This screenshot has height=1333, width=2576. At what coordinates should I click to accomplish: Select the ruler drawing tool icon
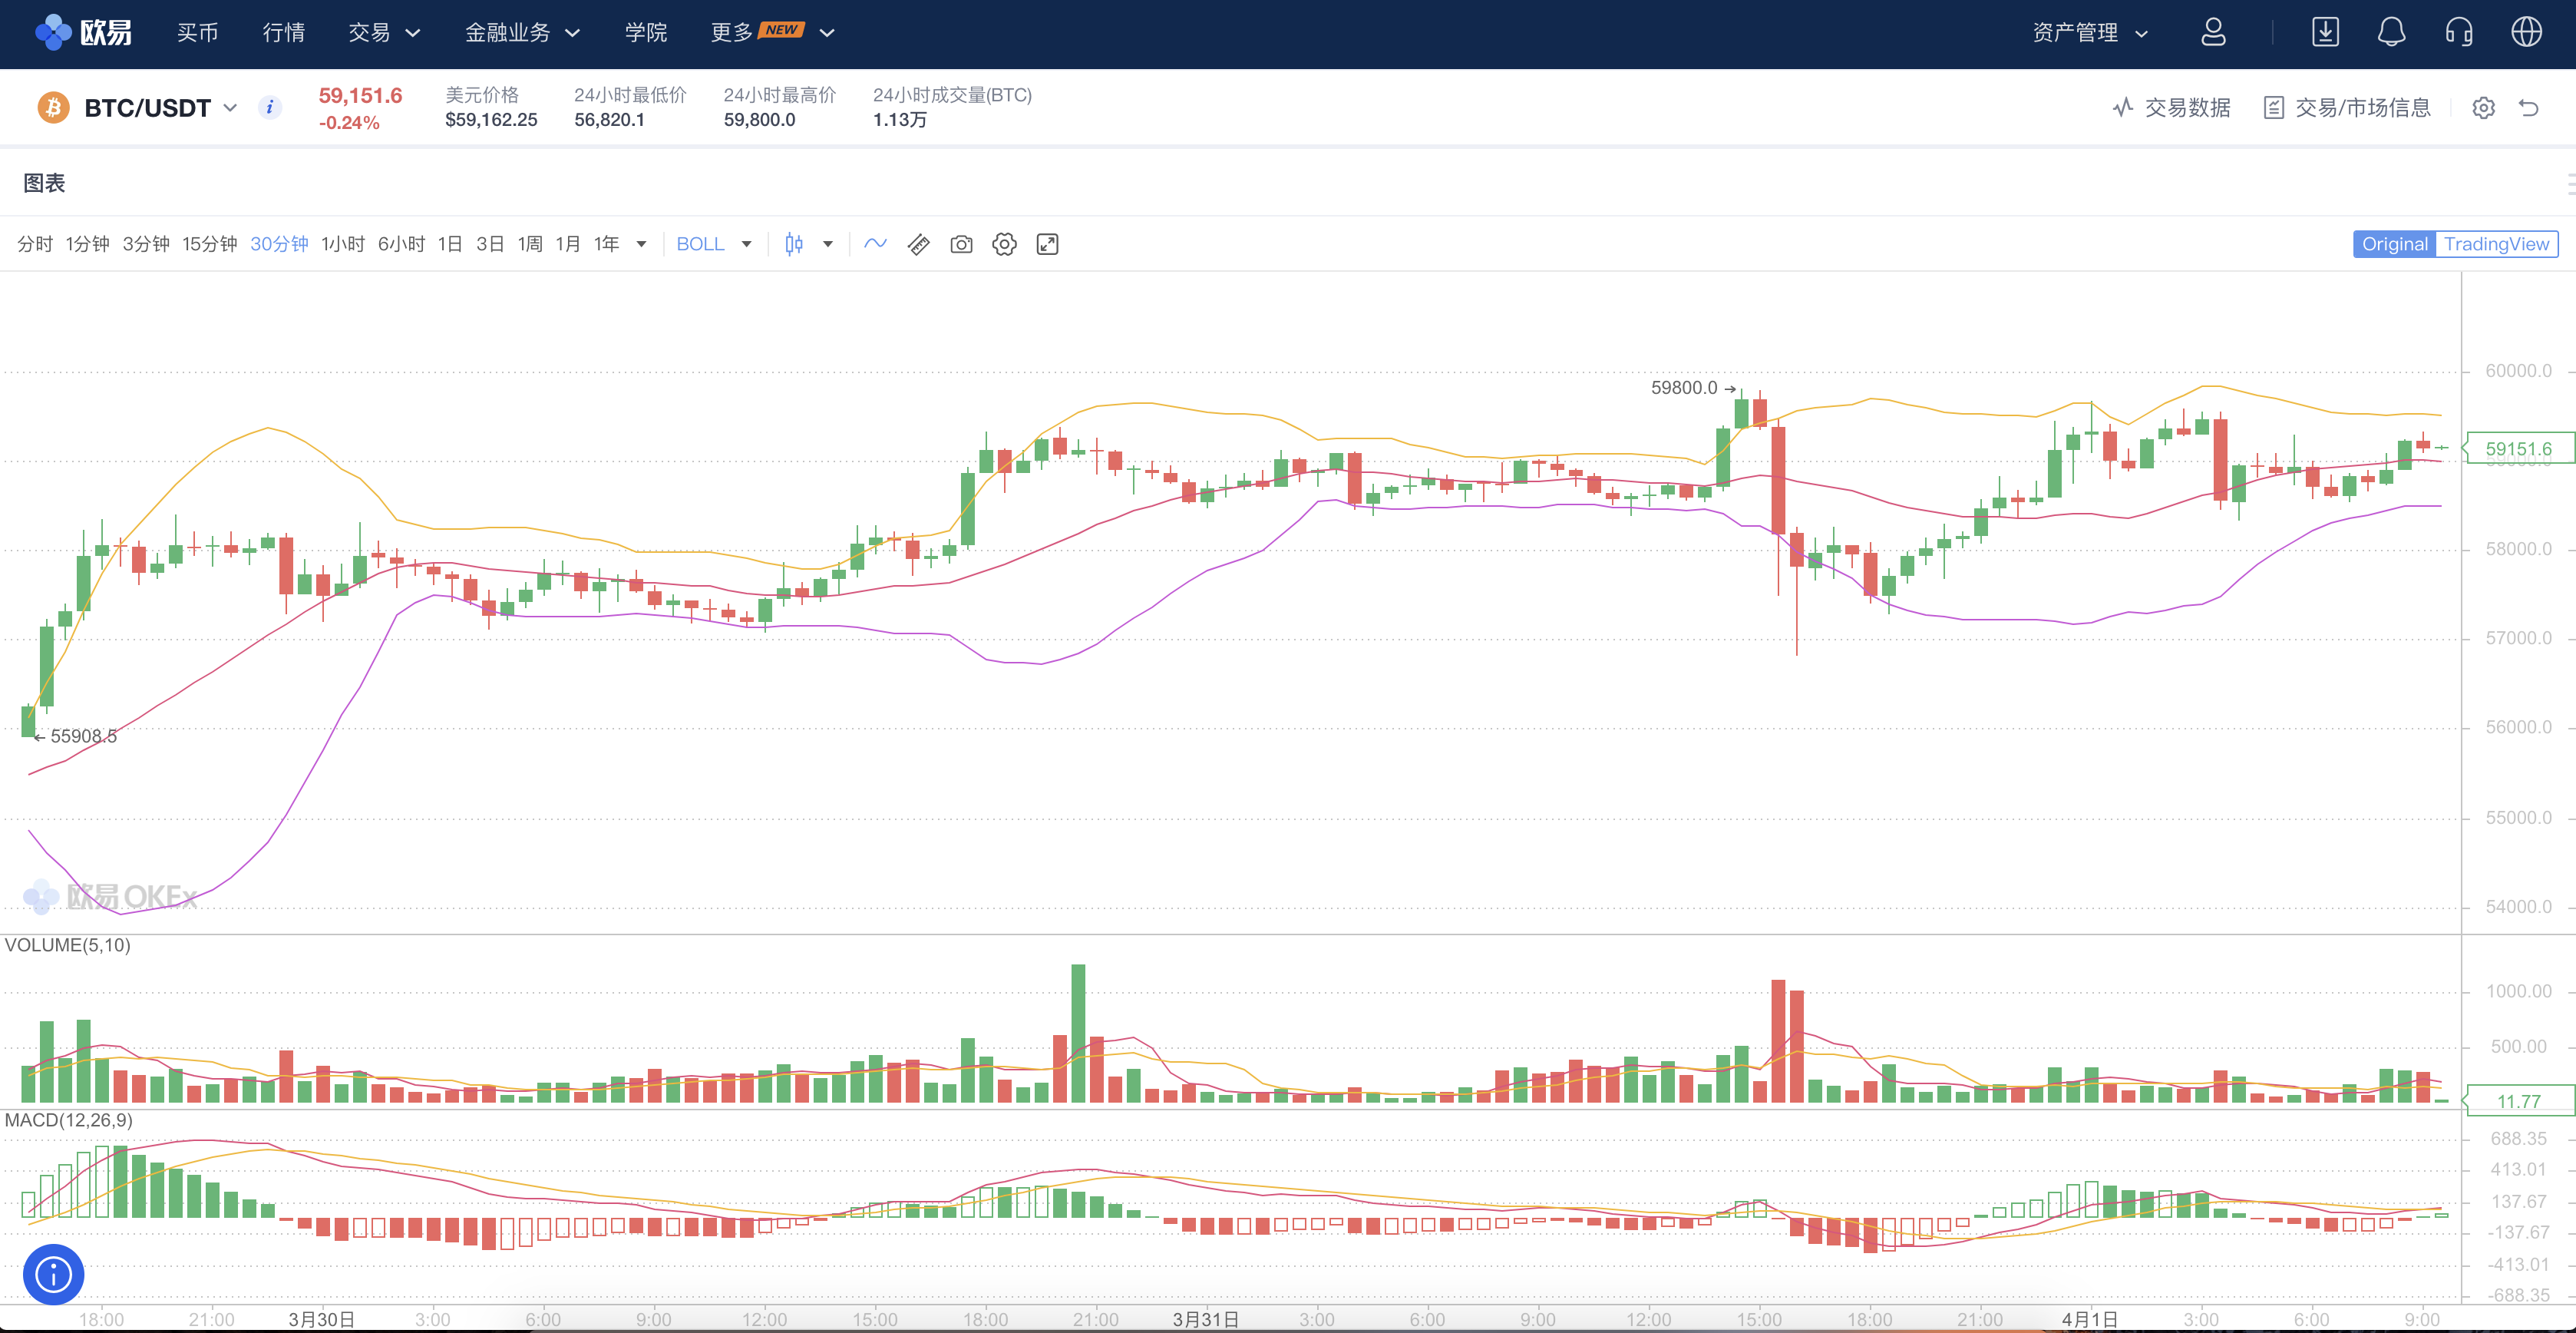coord(918,244)
